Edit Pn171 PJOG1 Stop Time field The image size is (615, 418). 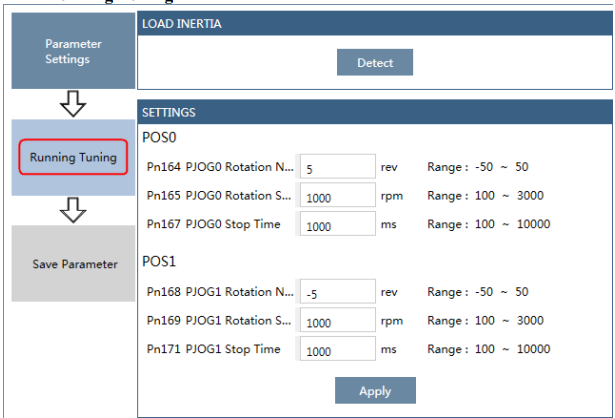338,349
